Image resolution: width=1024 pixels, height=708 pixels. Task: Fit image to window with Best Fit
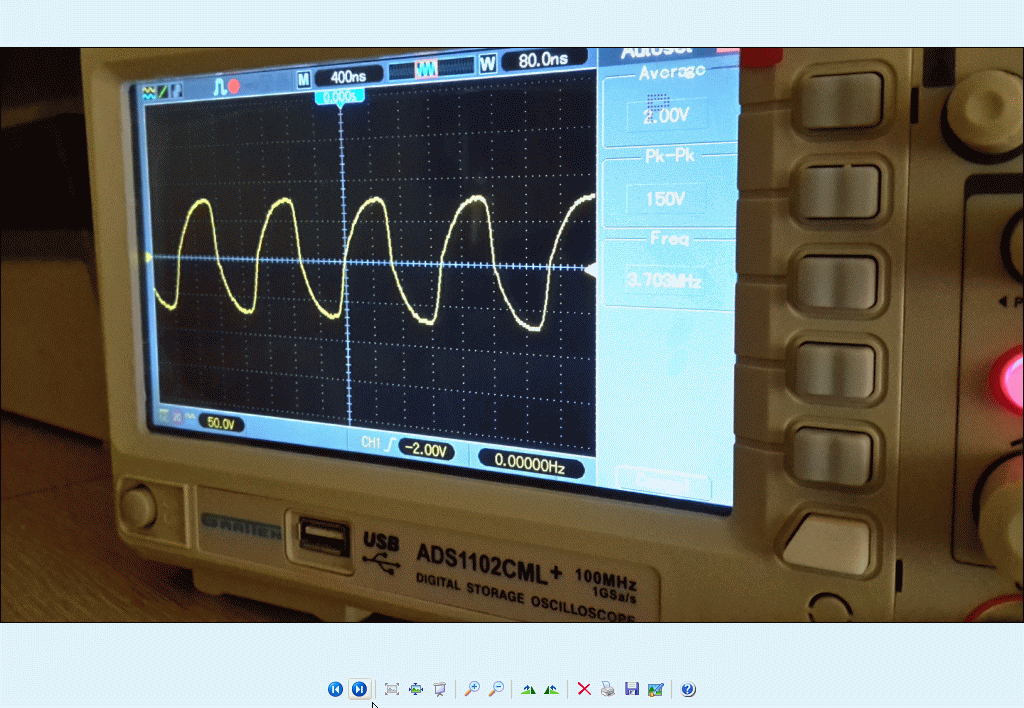(x=392, y=689)
